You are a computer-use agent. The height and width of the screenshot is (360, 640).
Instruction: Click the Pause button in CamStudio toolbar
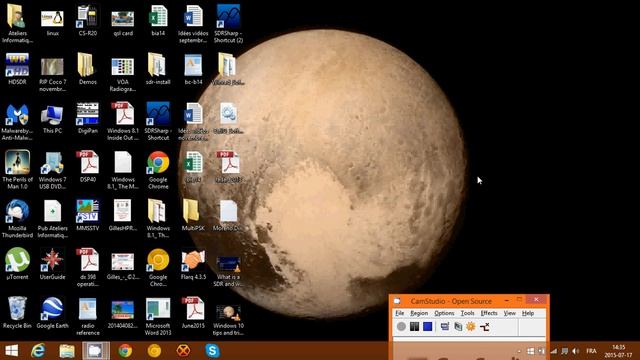(414, 327)
